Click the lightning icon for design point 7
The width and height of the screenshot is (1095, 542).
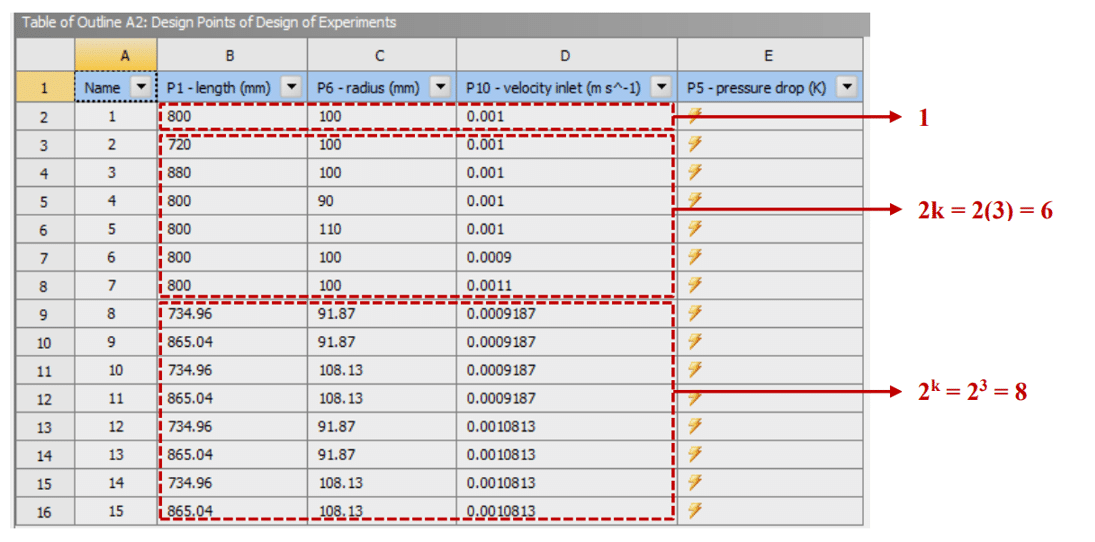click(693, 285)
